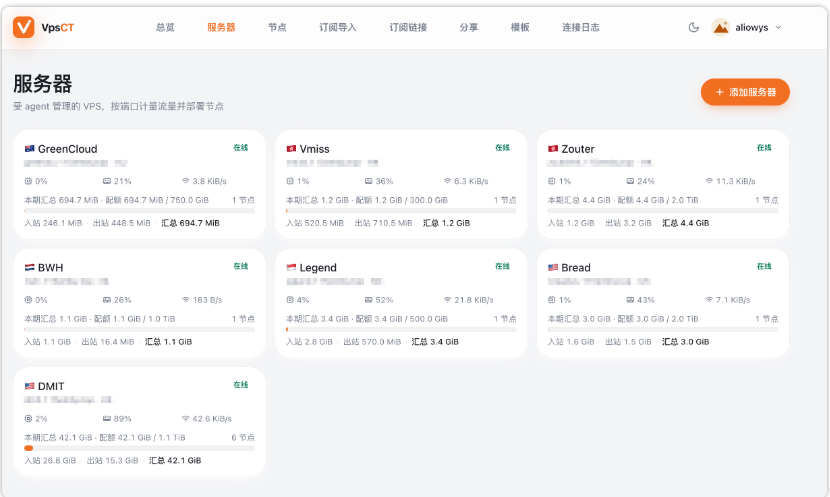Click the Legend flag icon
This screenshot has width=830, height=497.
click(291, 267)
